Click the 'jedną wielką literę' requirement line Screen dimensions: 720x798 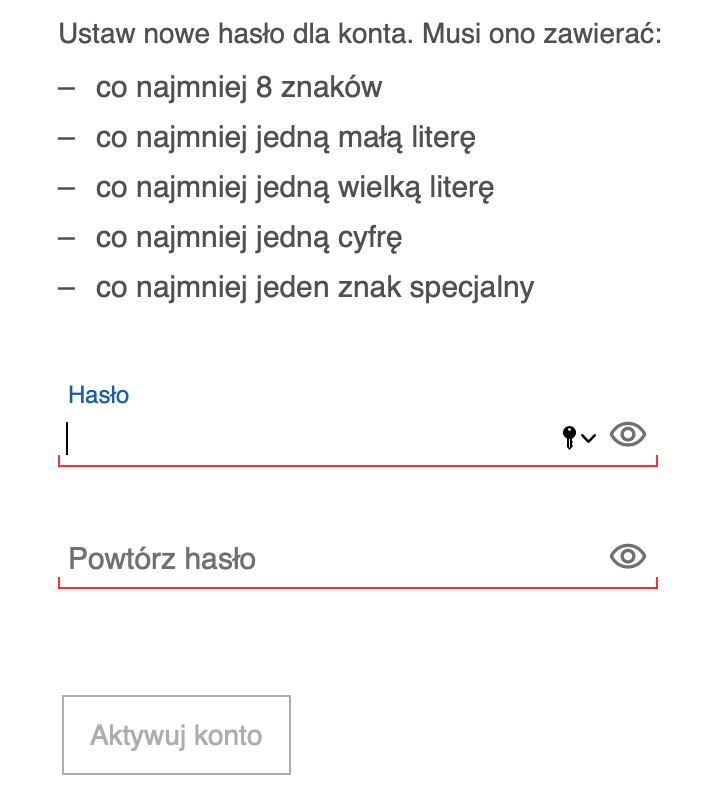[x=295, y=187]
